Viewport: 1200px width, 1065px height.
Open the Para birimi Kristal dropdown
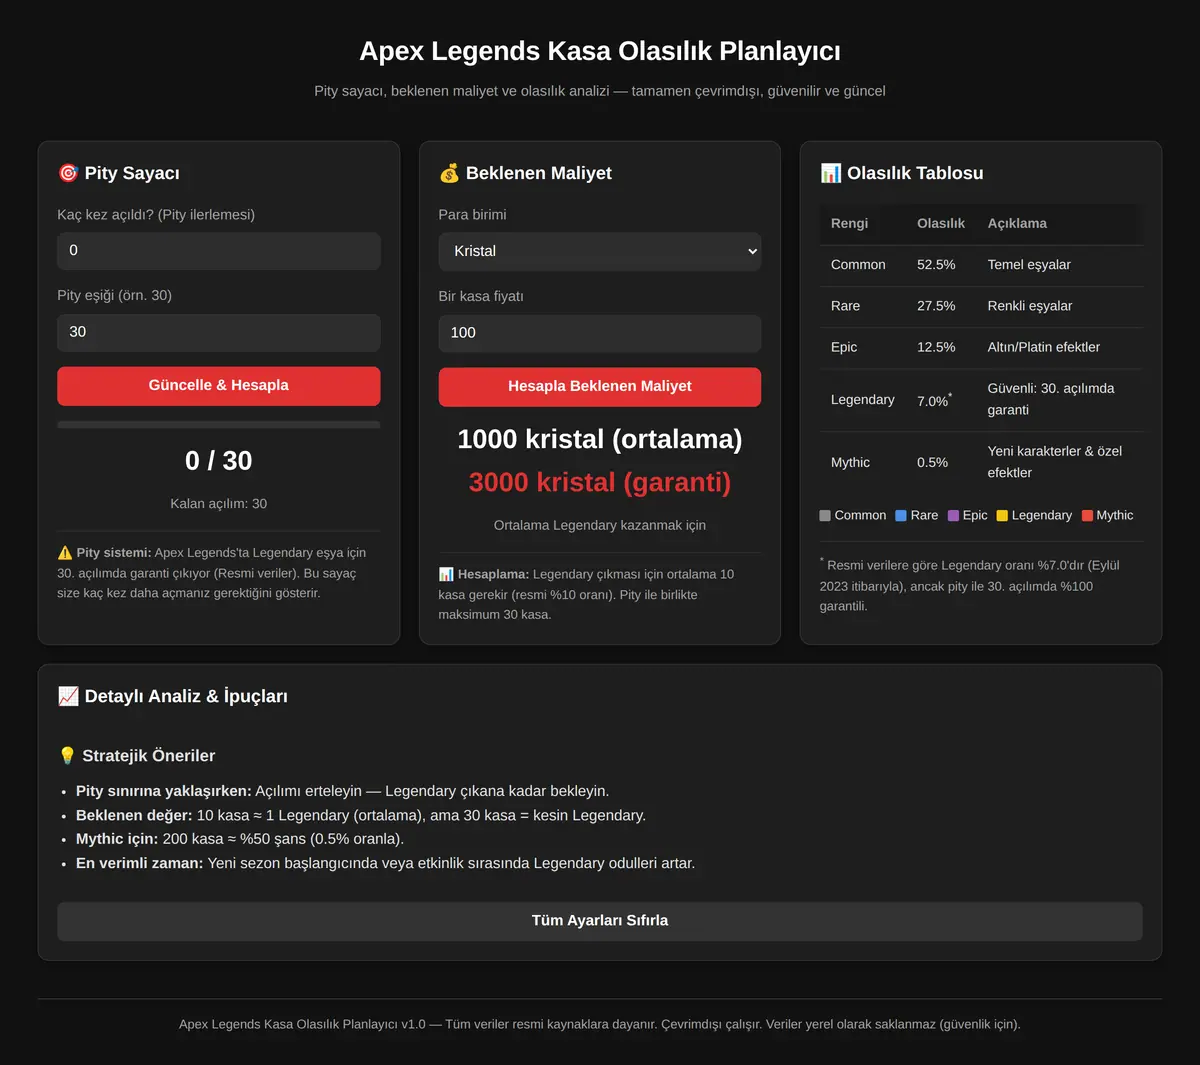point(600,251)
